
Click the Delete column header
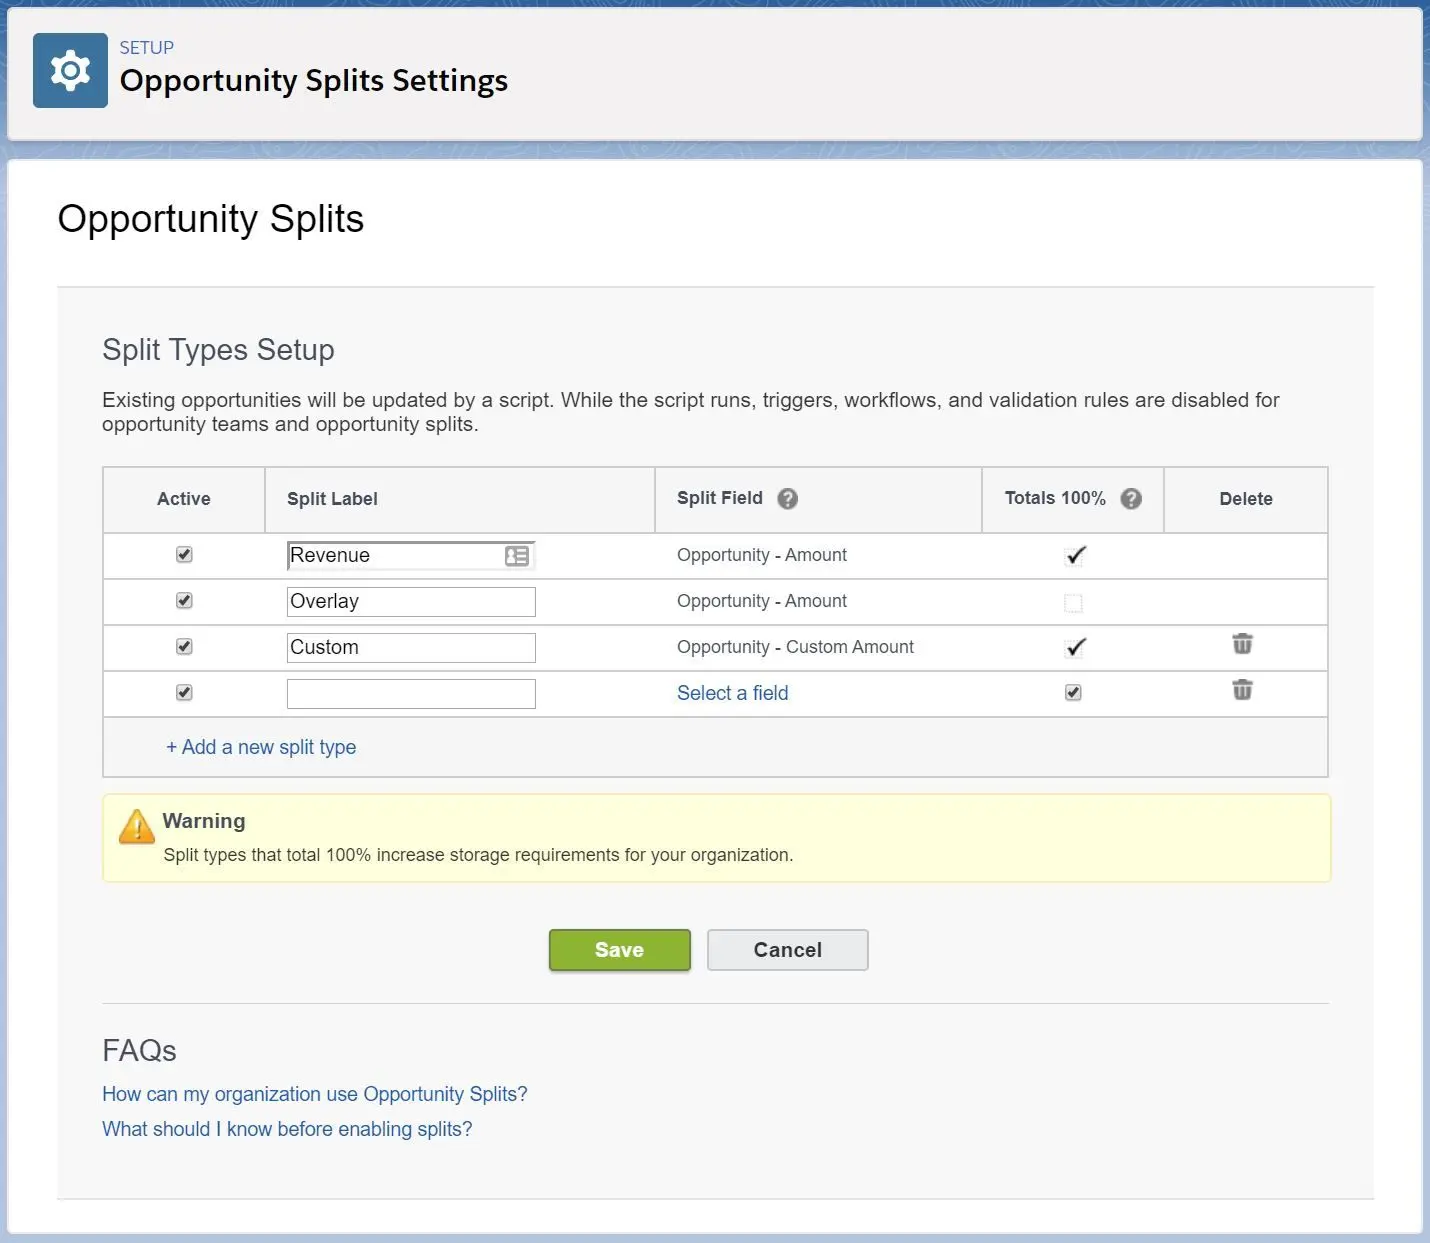(x=1246, y=499)
